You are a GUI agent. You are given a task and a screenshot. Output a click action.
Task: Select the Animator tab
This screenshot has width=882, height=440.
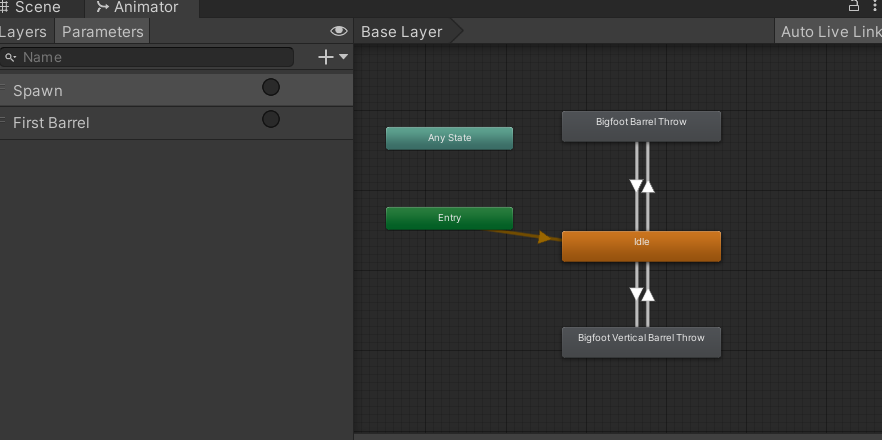coord(138,7)
